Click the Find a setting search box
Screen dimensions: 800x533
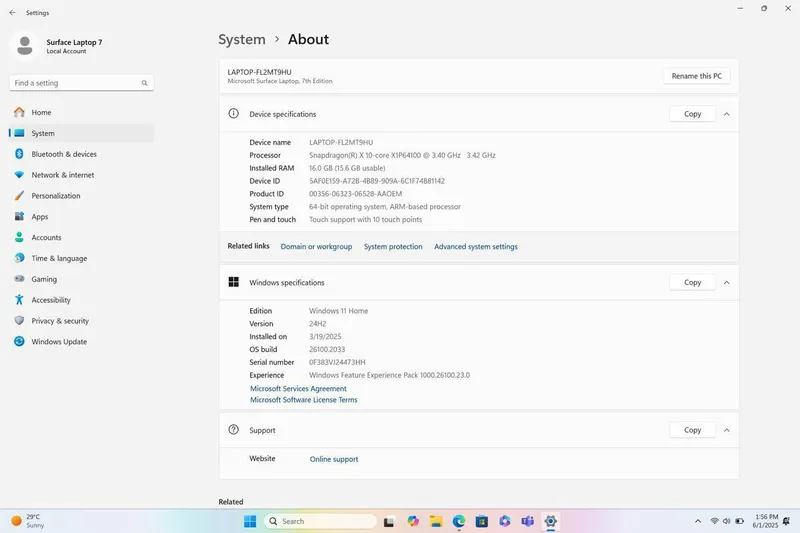[81, 83]
